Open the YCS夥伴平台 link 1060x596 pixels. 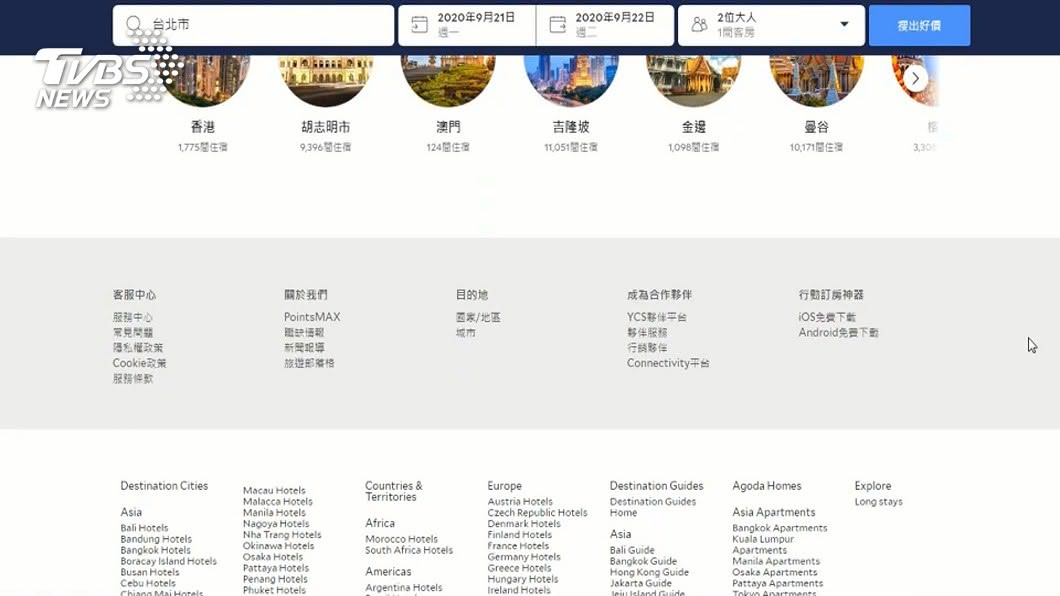click(656, 317)
